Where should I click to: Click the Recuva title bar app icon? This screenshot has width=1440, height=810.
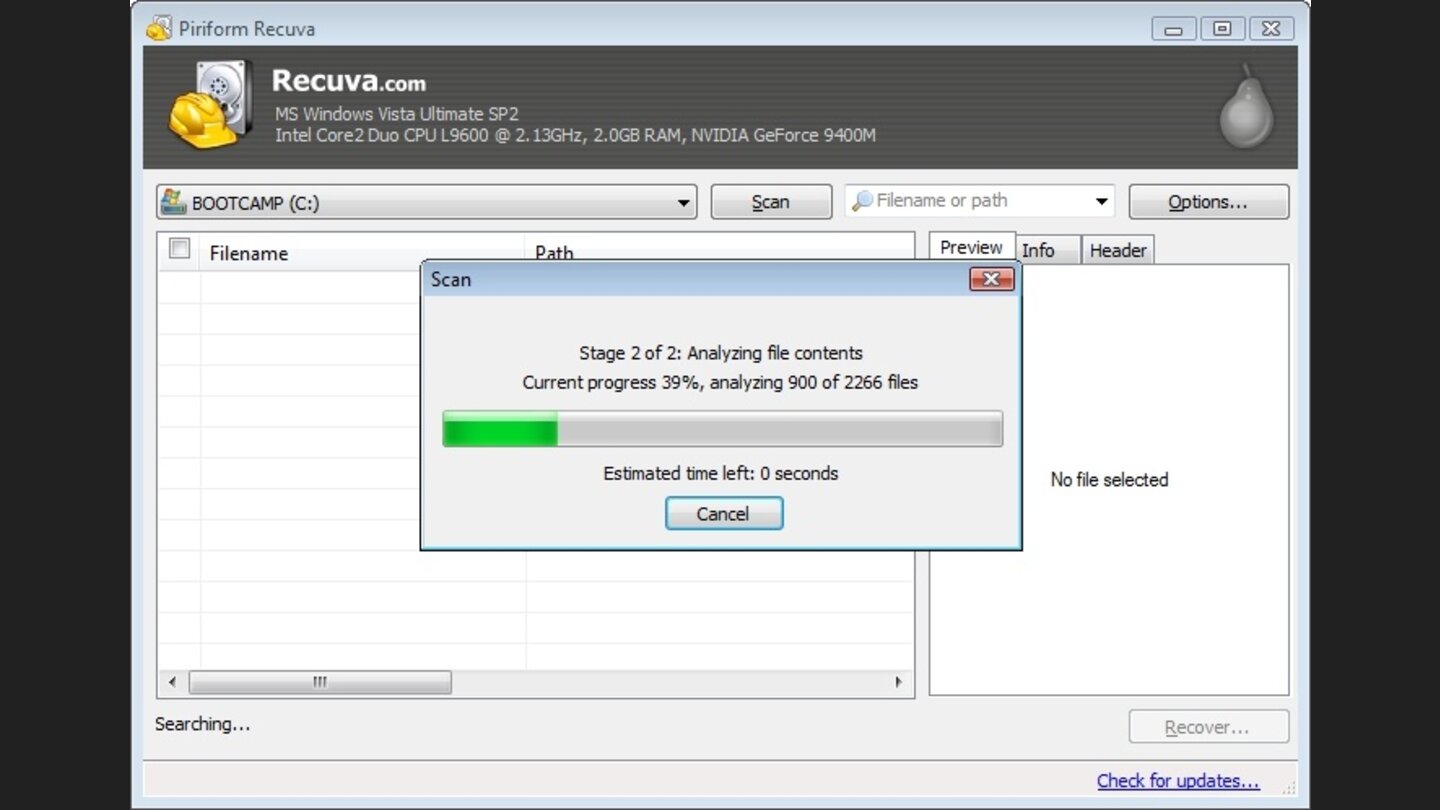coord(159,28)
